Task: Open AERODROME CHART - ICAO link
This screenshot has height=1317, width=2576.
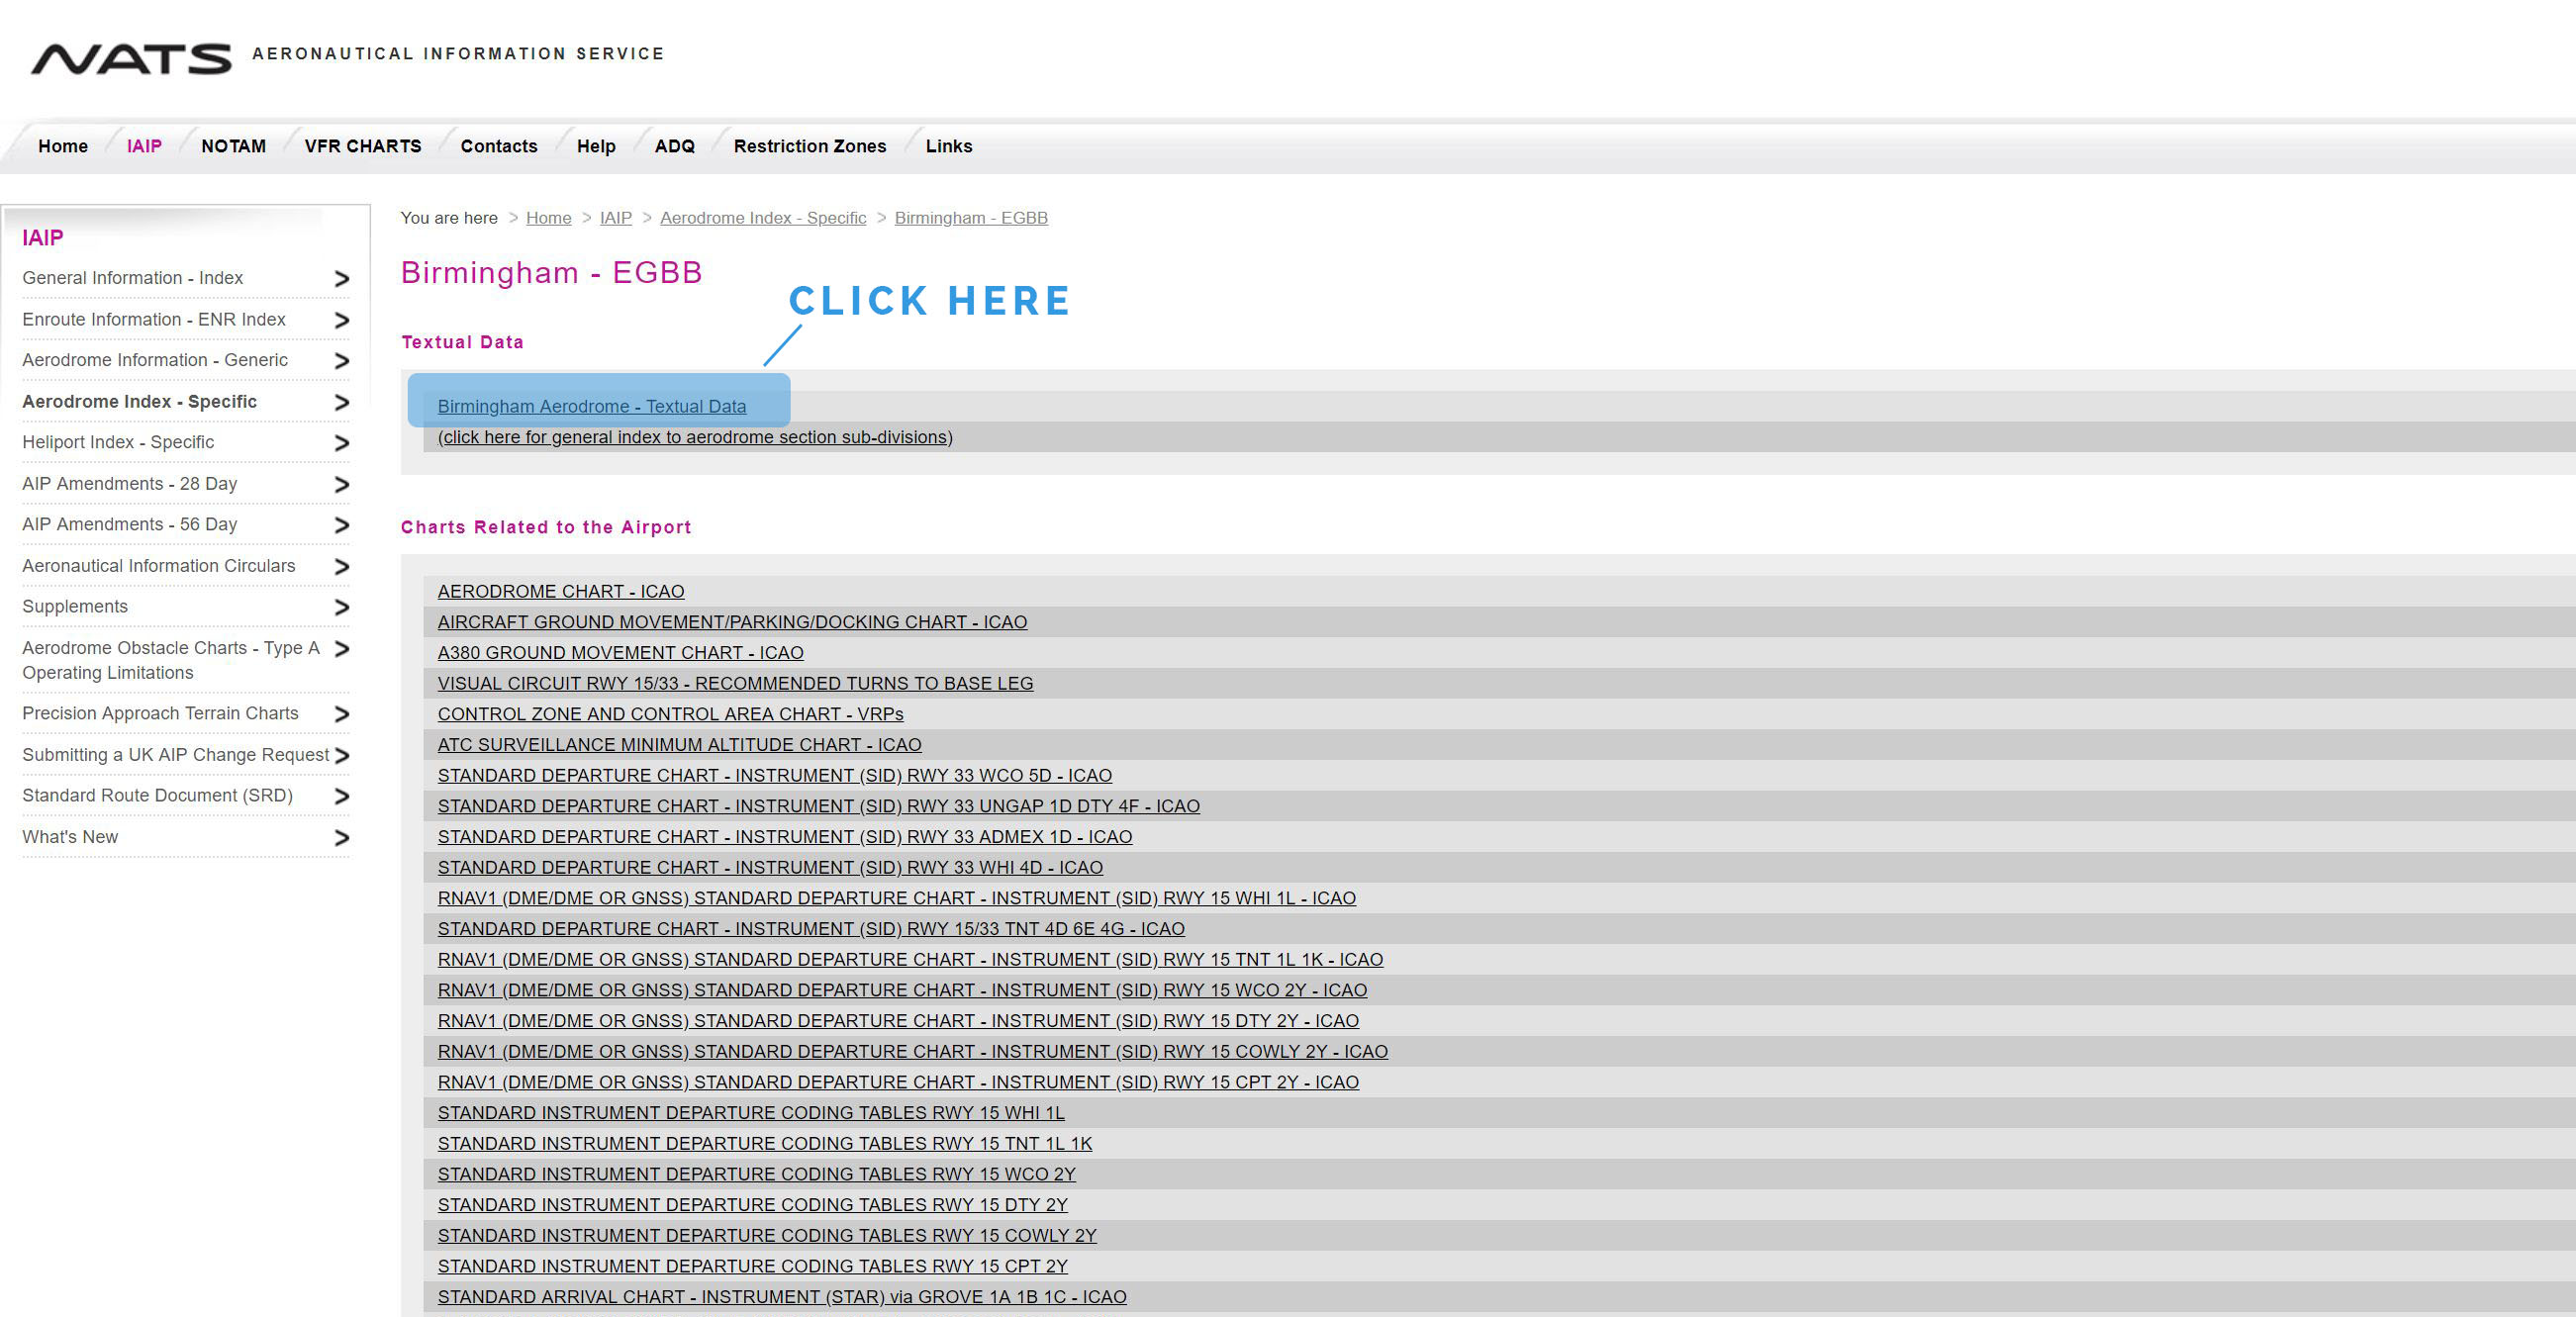Action: click(x=561, y=592)
